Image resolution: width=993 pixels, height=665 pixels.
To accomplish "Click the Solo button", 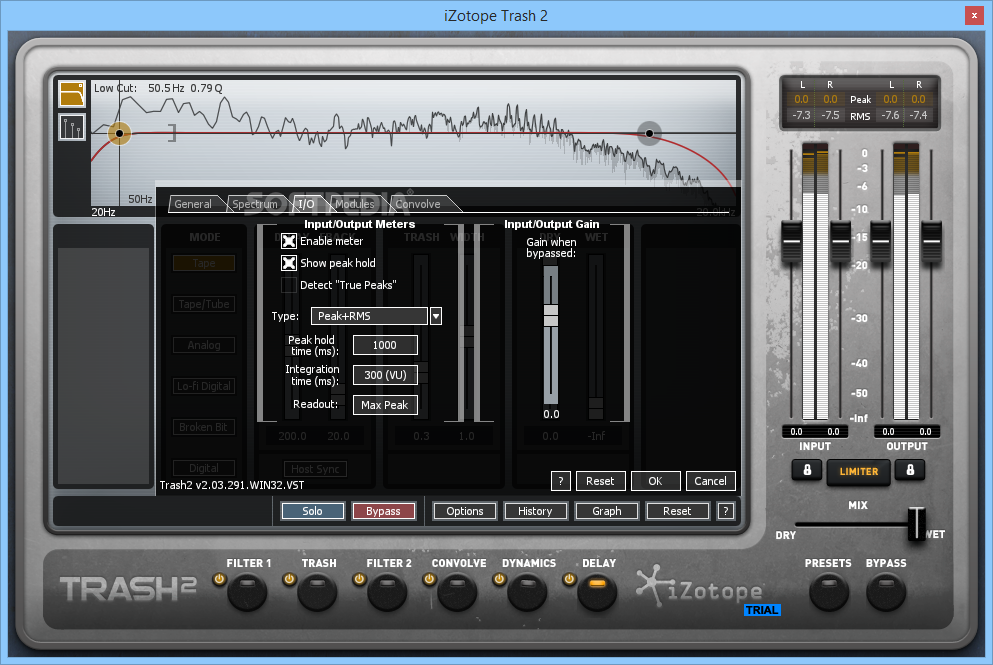I will (312, 511).
